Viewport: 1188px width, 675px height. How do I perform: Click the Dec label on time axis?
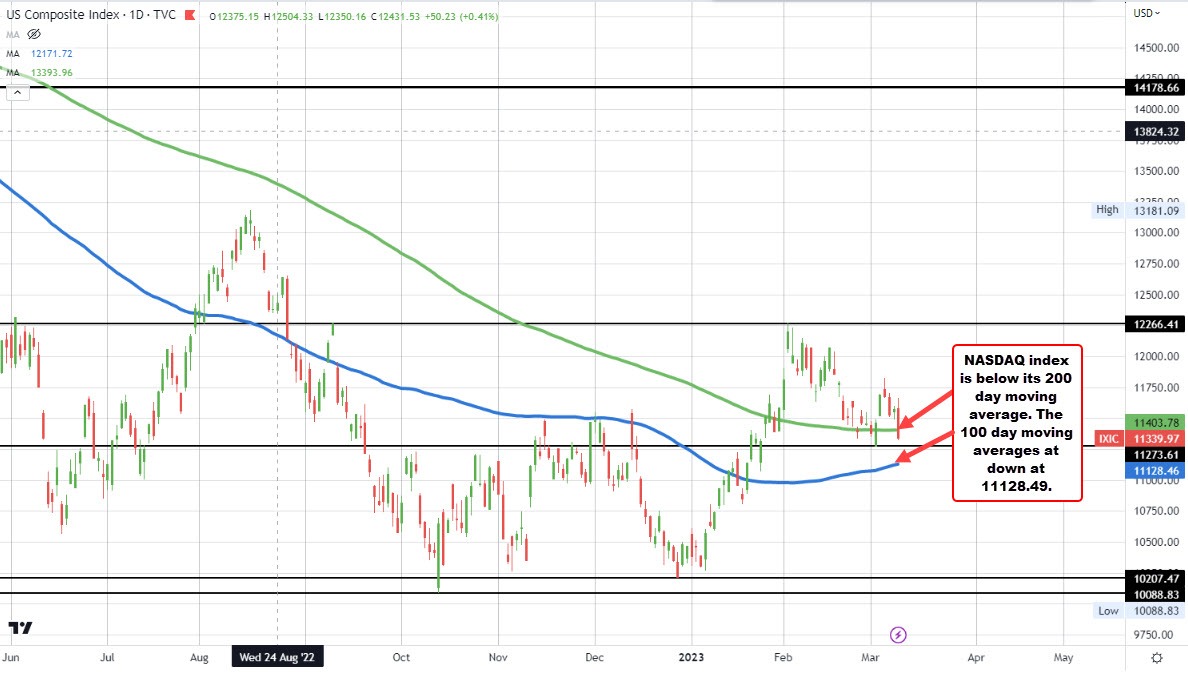tap(595, 657)
